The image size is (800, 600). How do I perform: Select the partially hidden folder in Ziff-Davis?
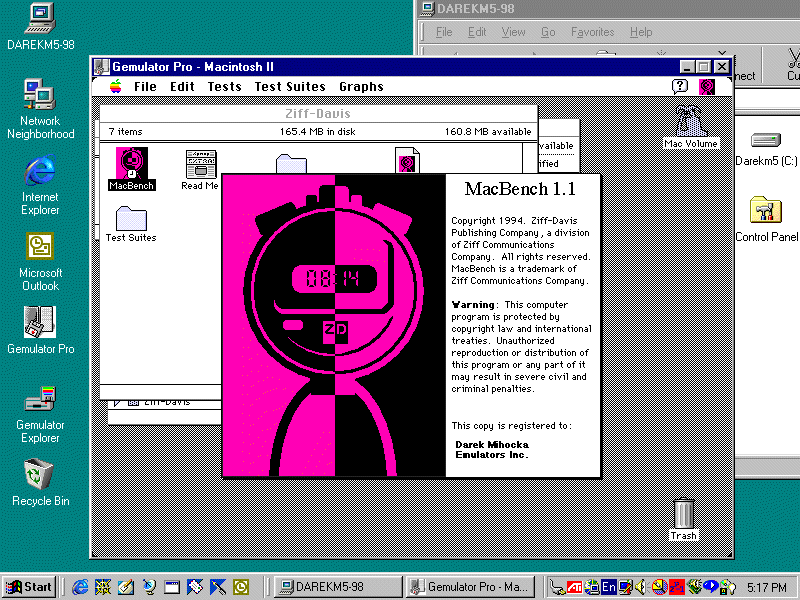point(291,164)
